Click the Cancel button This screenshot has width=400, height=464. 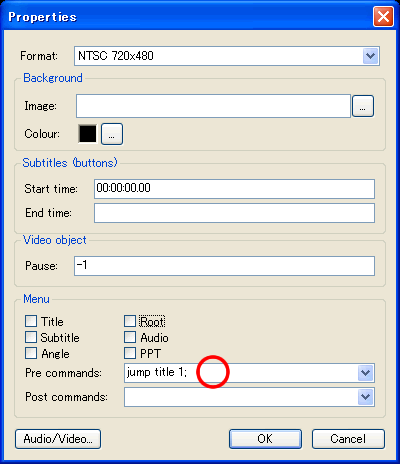point(348,439)
